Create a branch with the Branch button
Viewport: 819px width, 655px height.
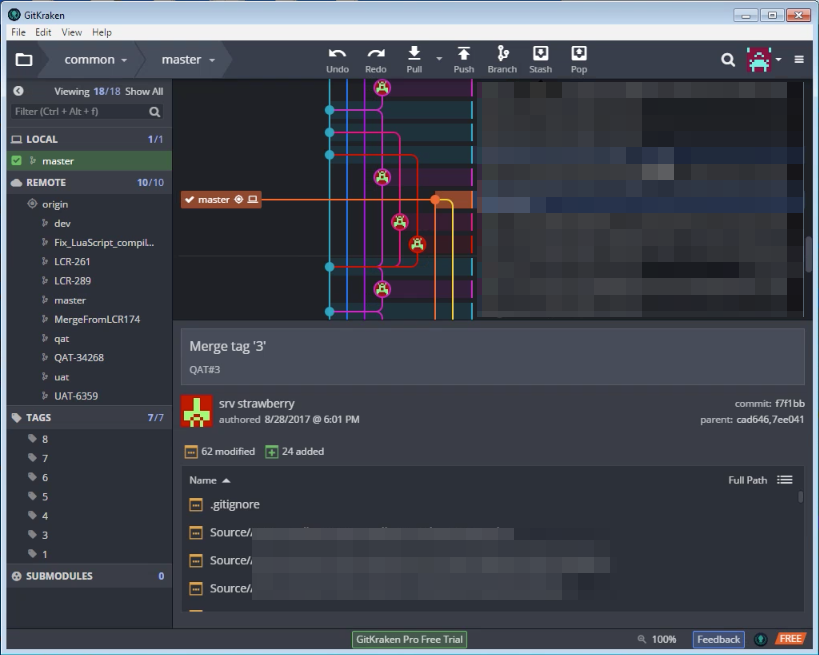502,61
